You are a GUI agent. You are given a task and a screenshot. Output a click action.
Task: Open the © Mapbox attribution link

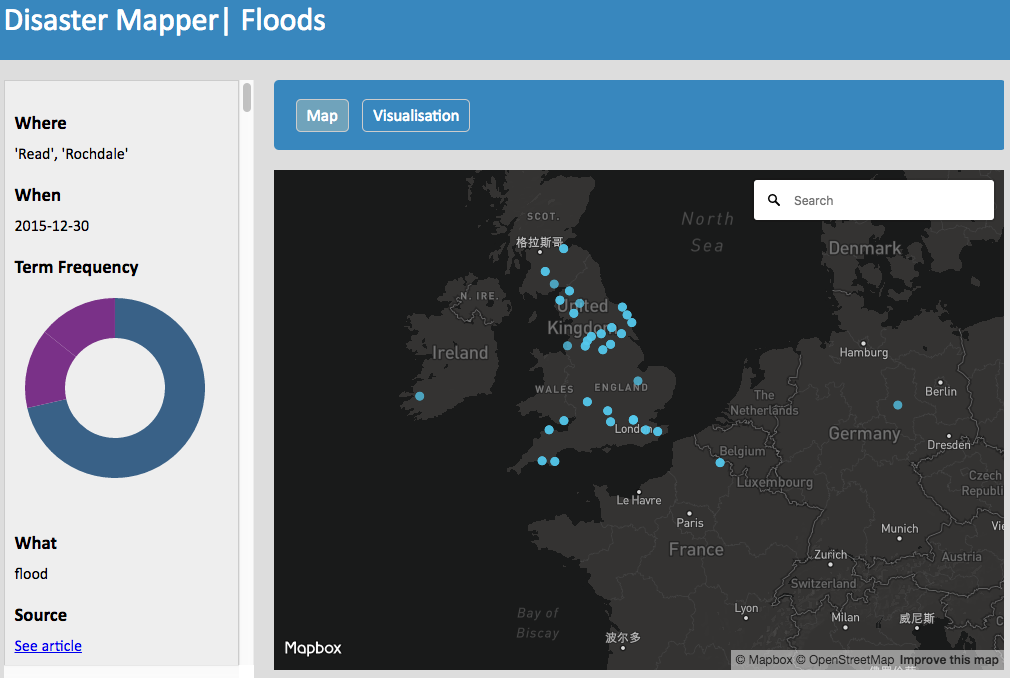(764, 660)
